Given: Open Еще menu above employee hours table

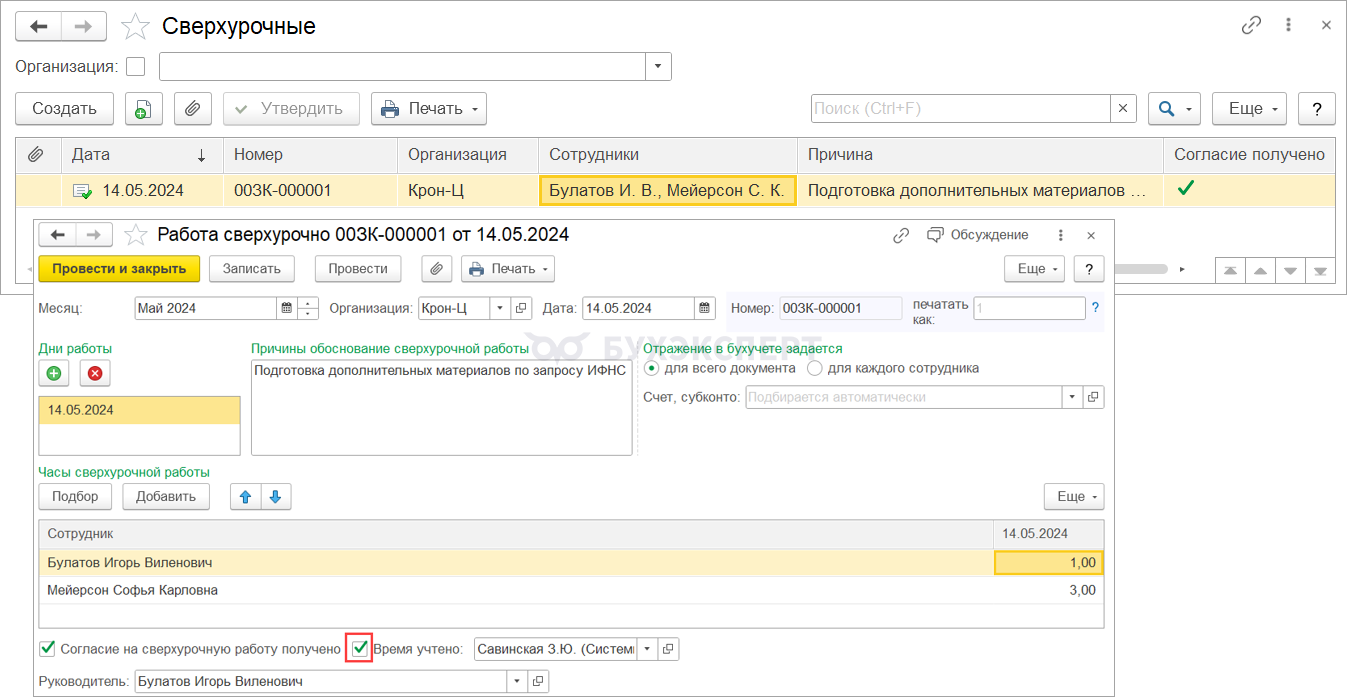Looking at the screenshot, I should [1074, 496].
